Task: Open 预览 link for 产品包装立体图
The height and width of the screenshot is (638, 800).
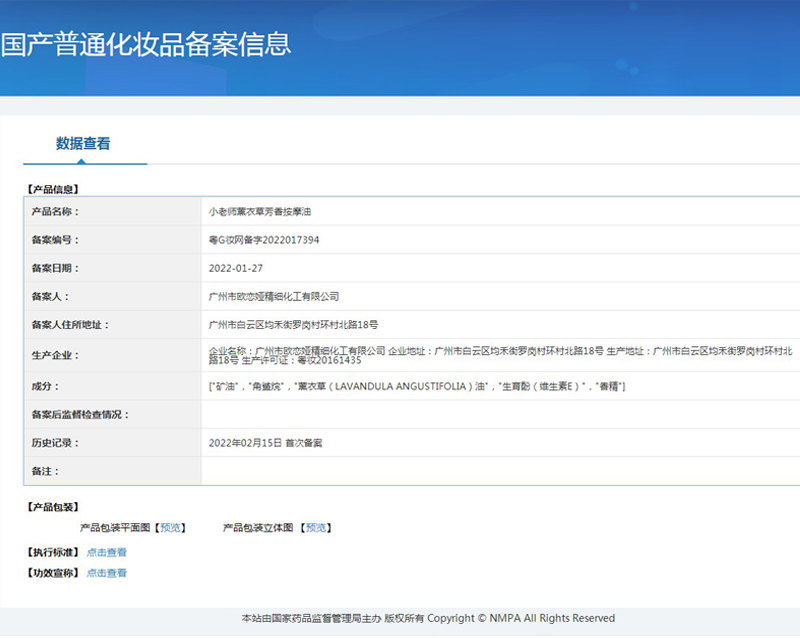Action: [316, 528]
